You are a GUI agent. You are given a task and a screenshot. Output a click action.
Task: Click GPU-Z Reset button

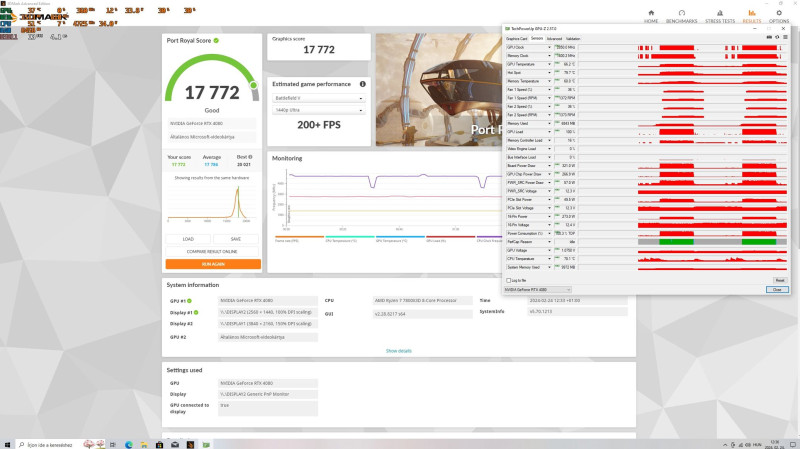(x=780, y=280)
